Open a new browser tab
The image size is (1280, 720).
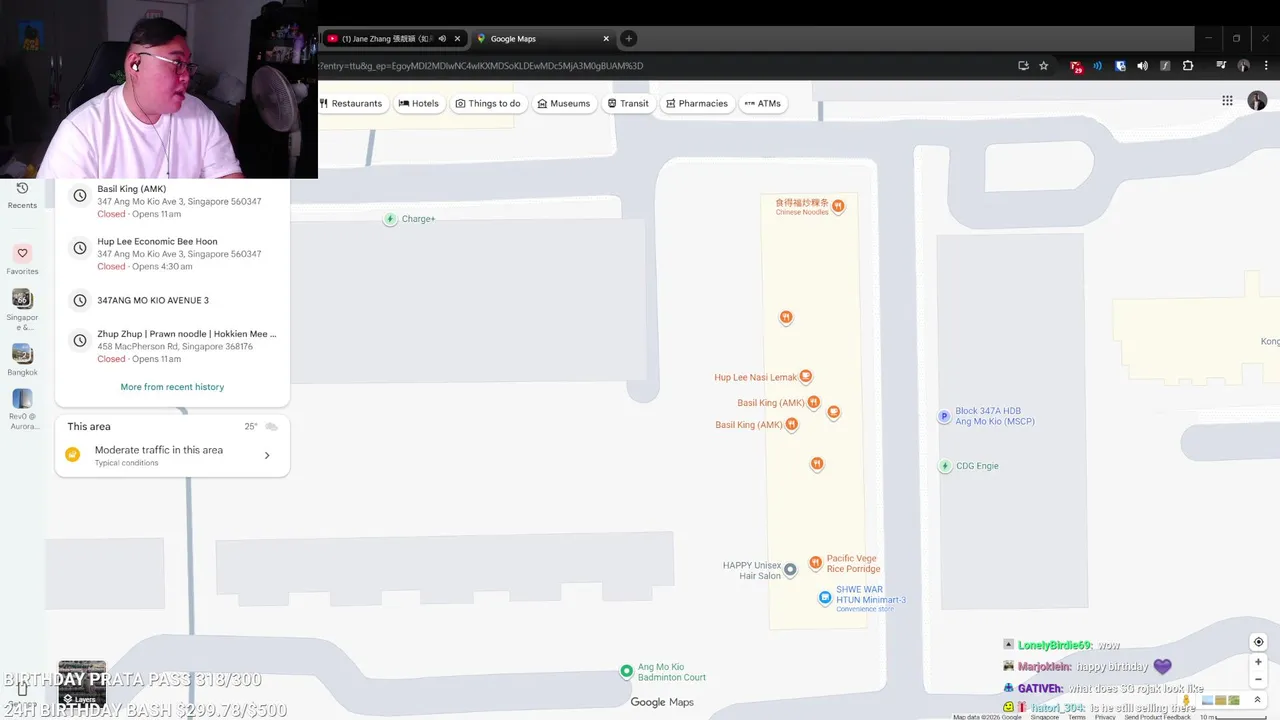pos(628,39)
